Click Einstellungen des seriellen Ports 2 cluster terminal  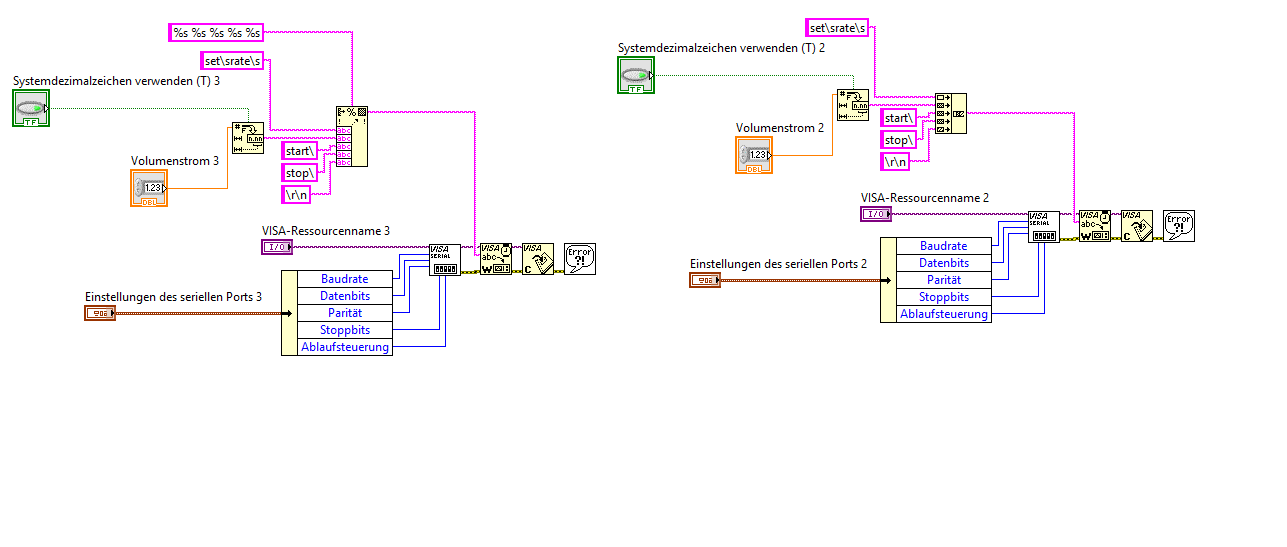click(x=705, y=280)
